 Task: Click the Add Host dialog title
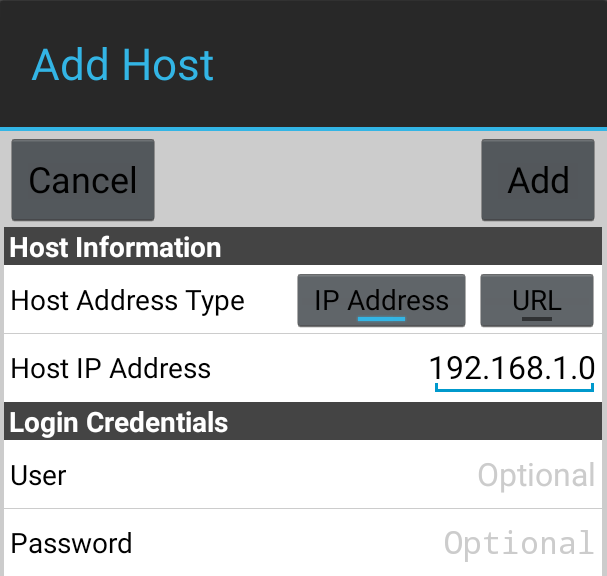[x=122, y=65]
